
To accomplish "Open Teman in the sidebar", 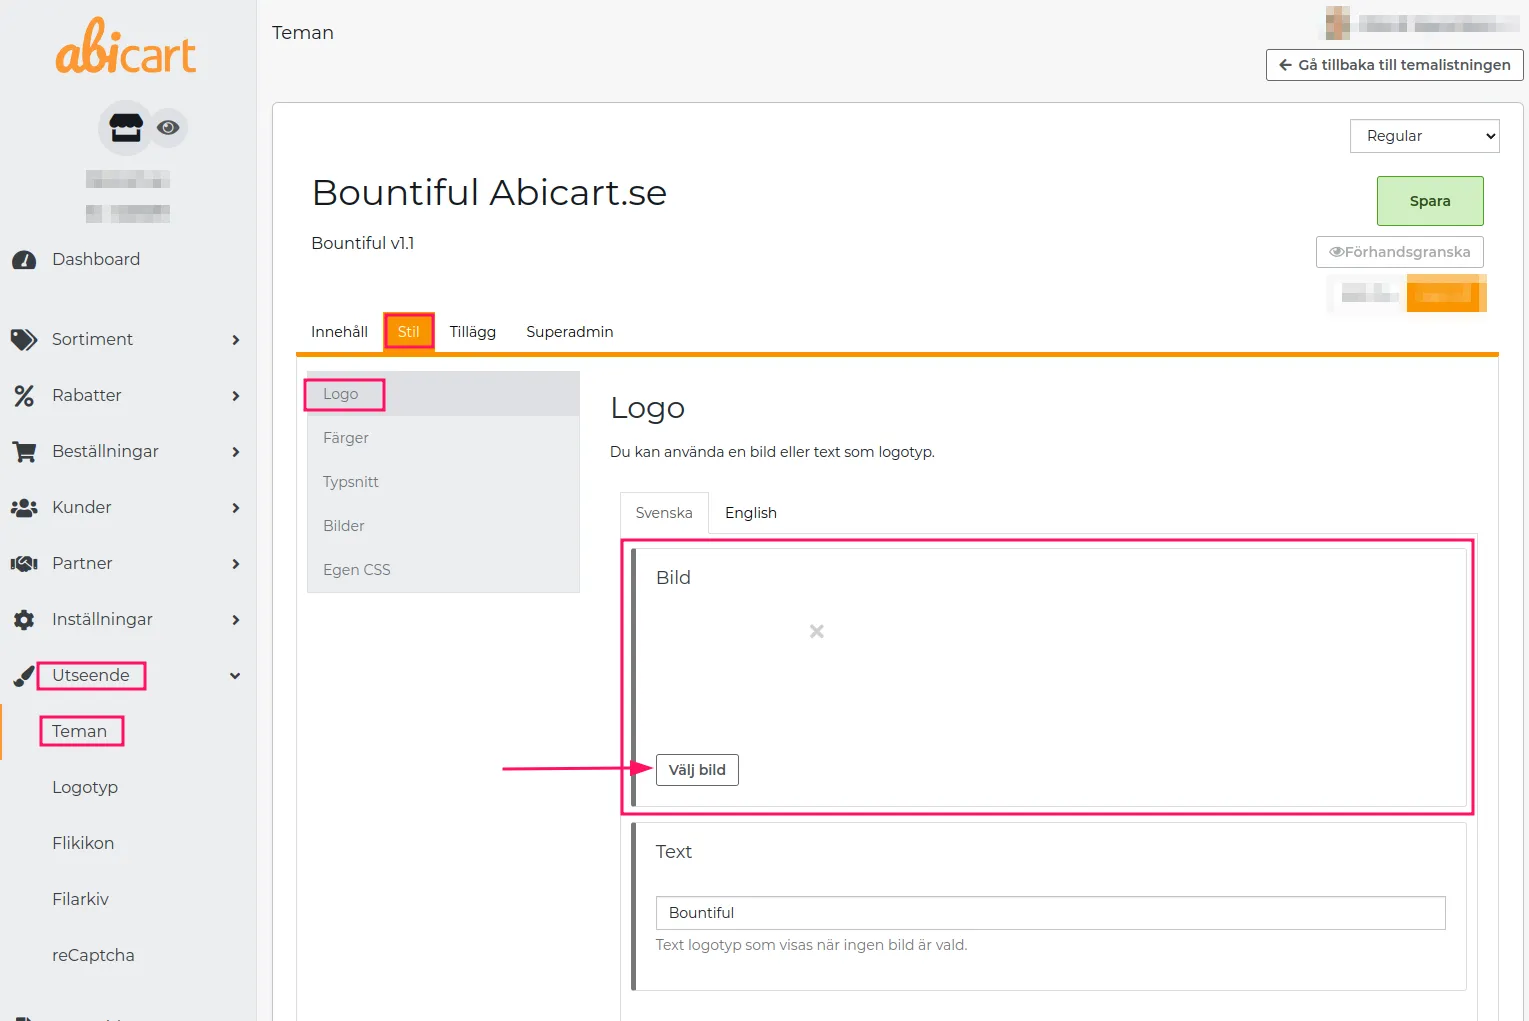I will [x=79, y=731].
